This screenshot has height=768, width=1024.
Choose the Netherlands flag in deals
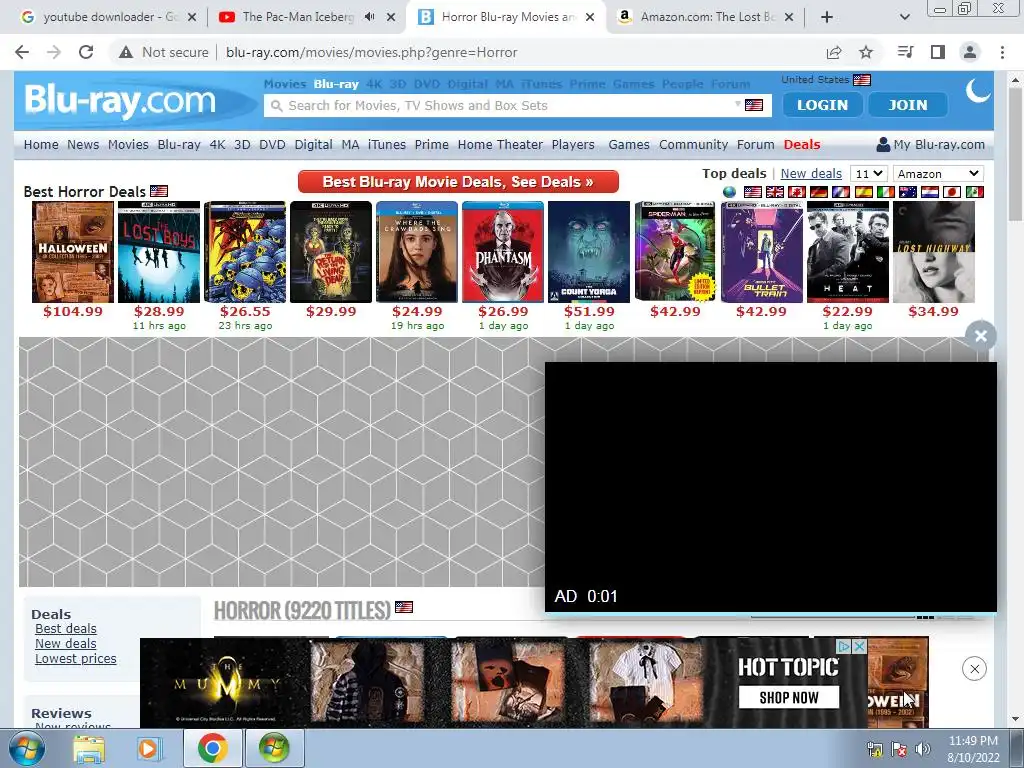point(930,192)
